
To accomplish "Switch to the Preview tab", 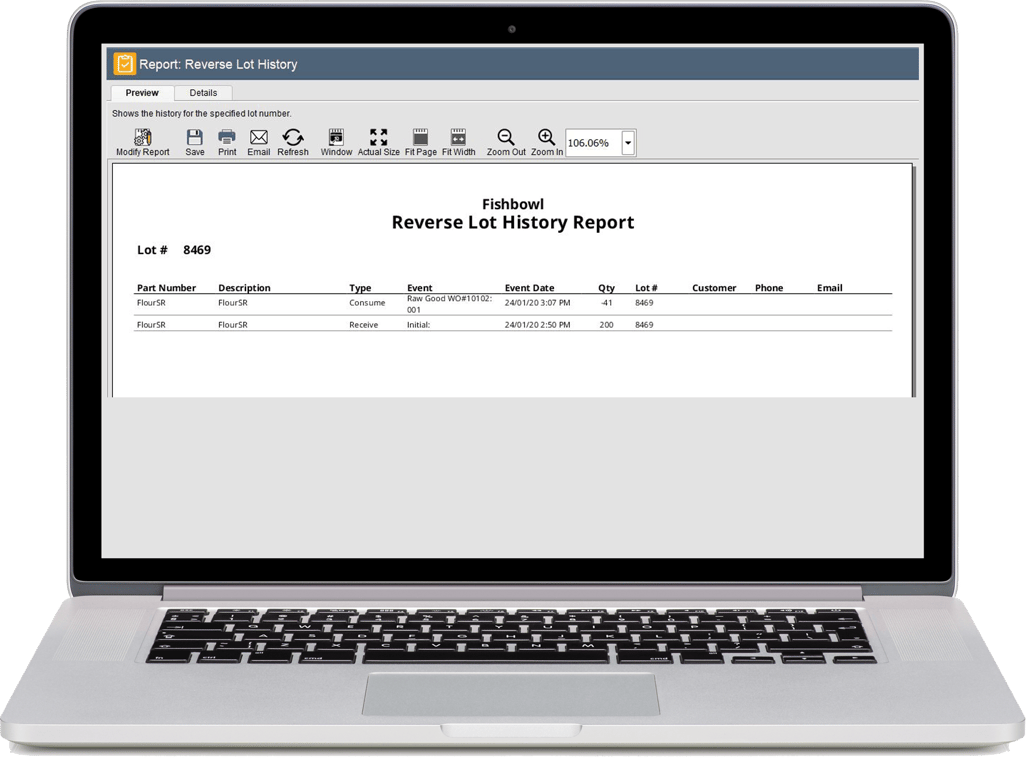I will pyautogui.click(x=142, y=93).
